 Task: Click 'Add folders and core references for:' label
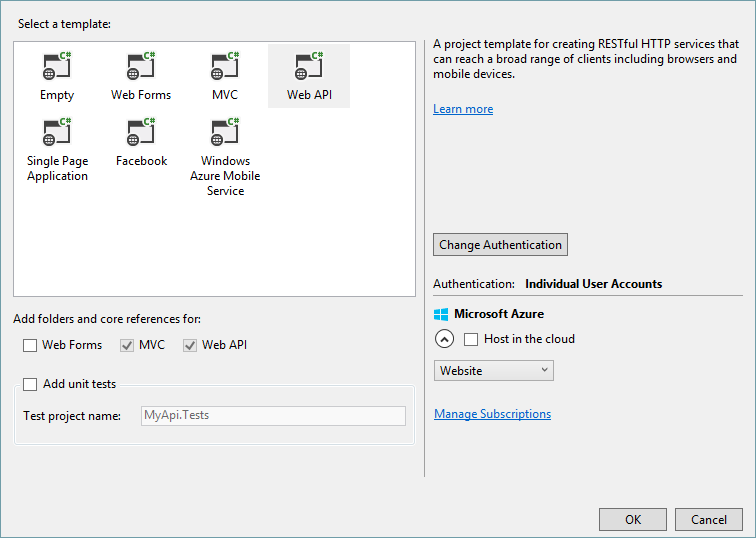107,319
